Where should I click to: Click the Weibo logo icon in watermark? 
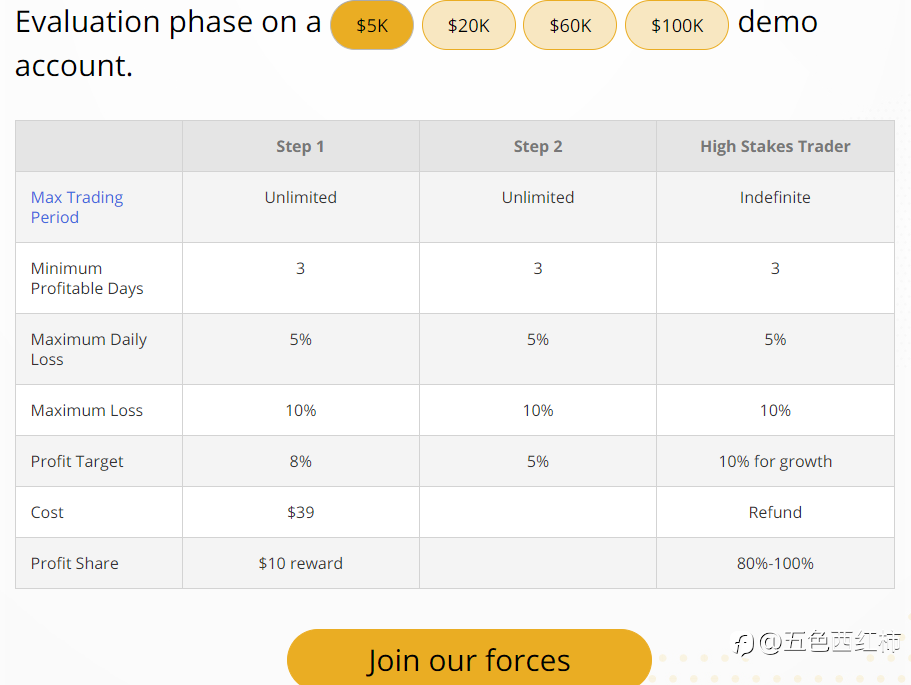[x=743, y=644]
